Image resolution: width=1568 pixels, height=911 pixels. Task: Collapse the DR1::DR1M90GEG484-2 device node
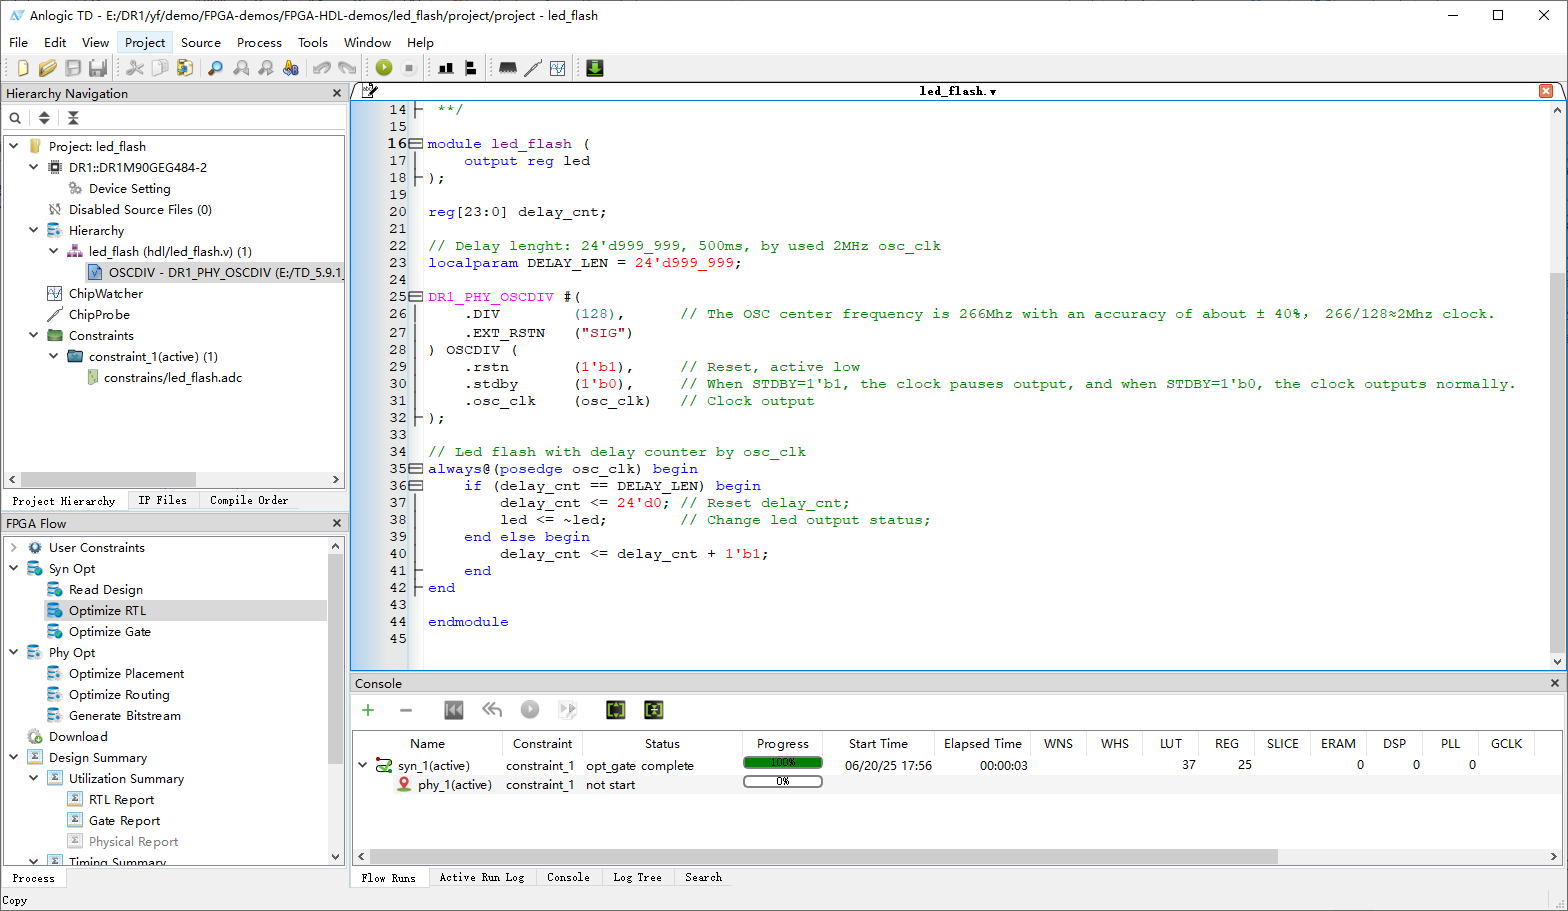(x=34, y=167)
